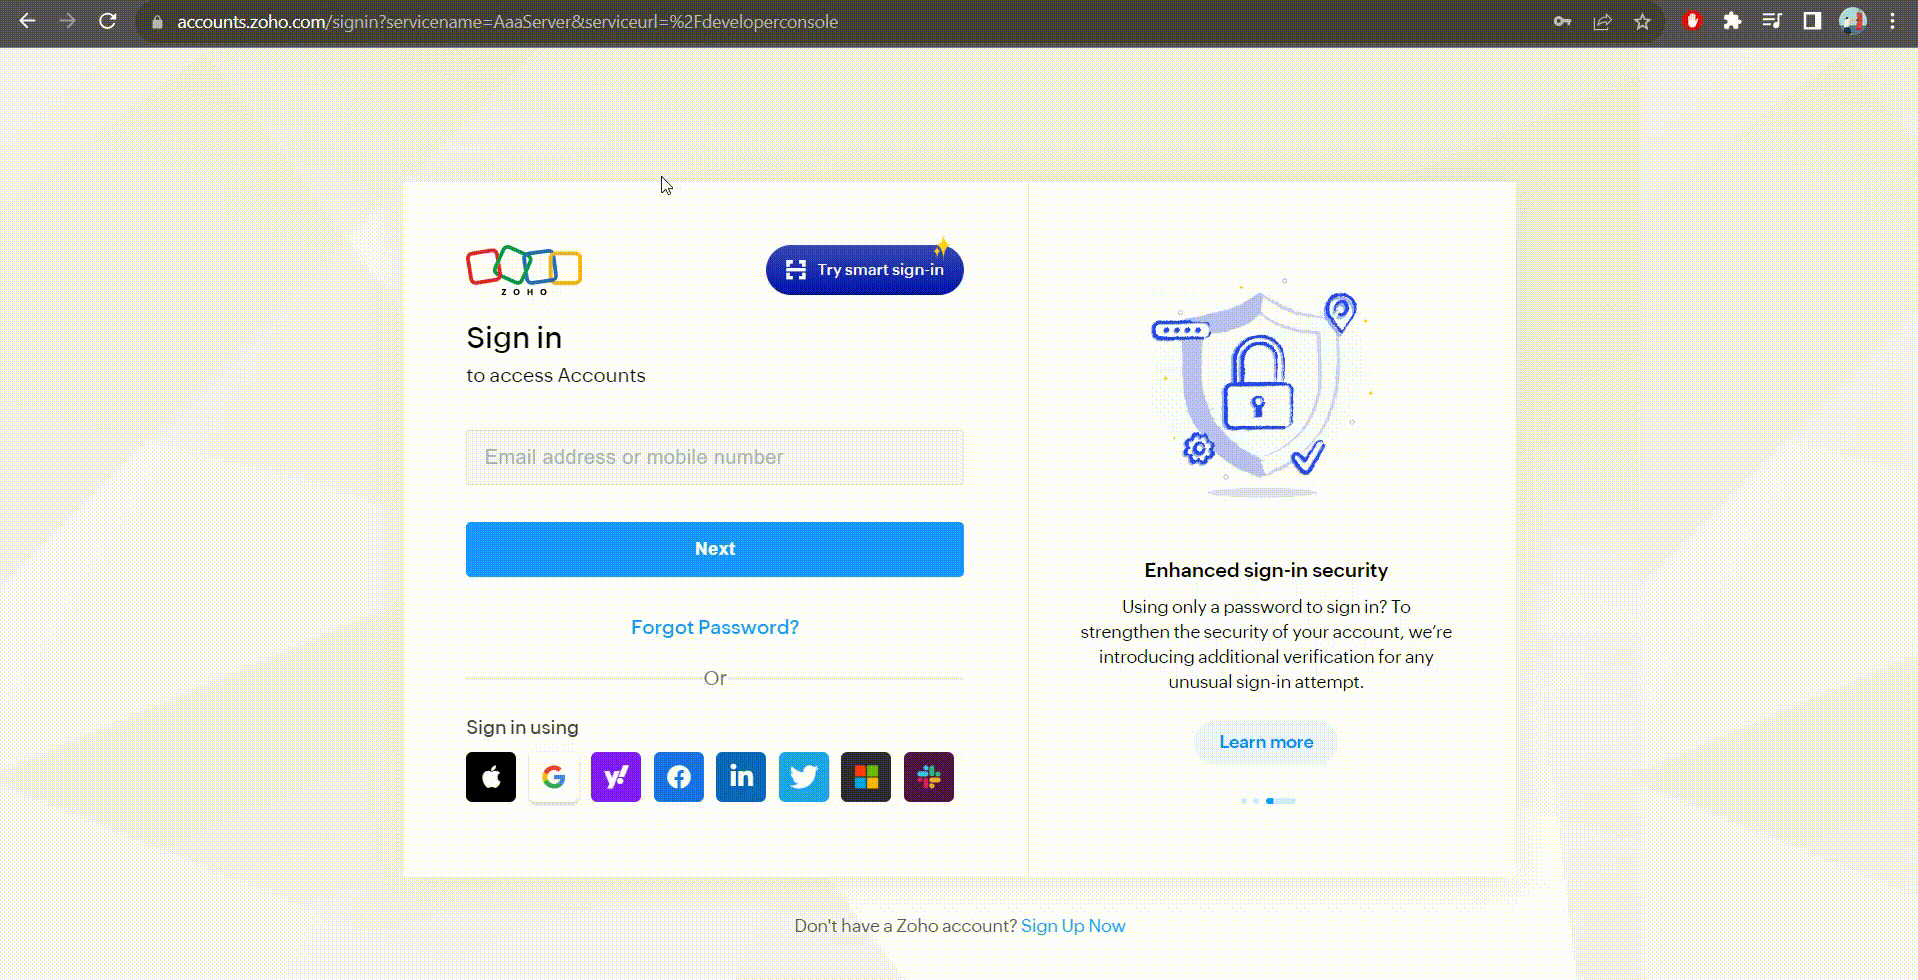Open the Forgot Password link
The height and width of the screenshot is (980, 1918).
715,627
